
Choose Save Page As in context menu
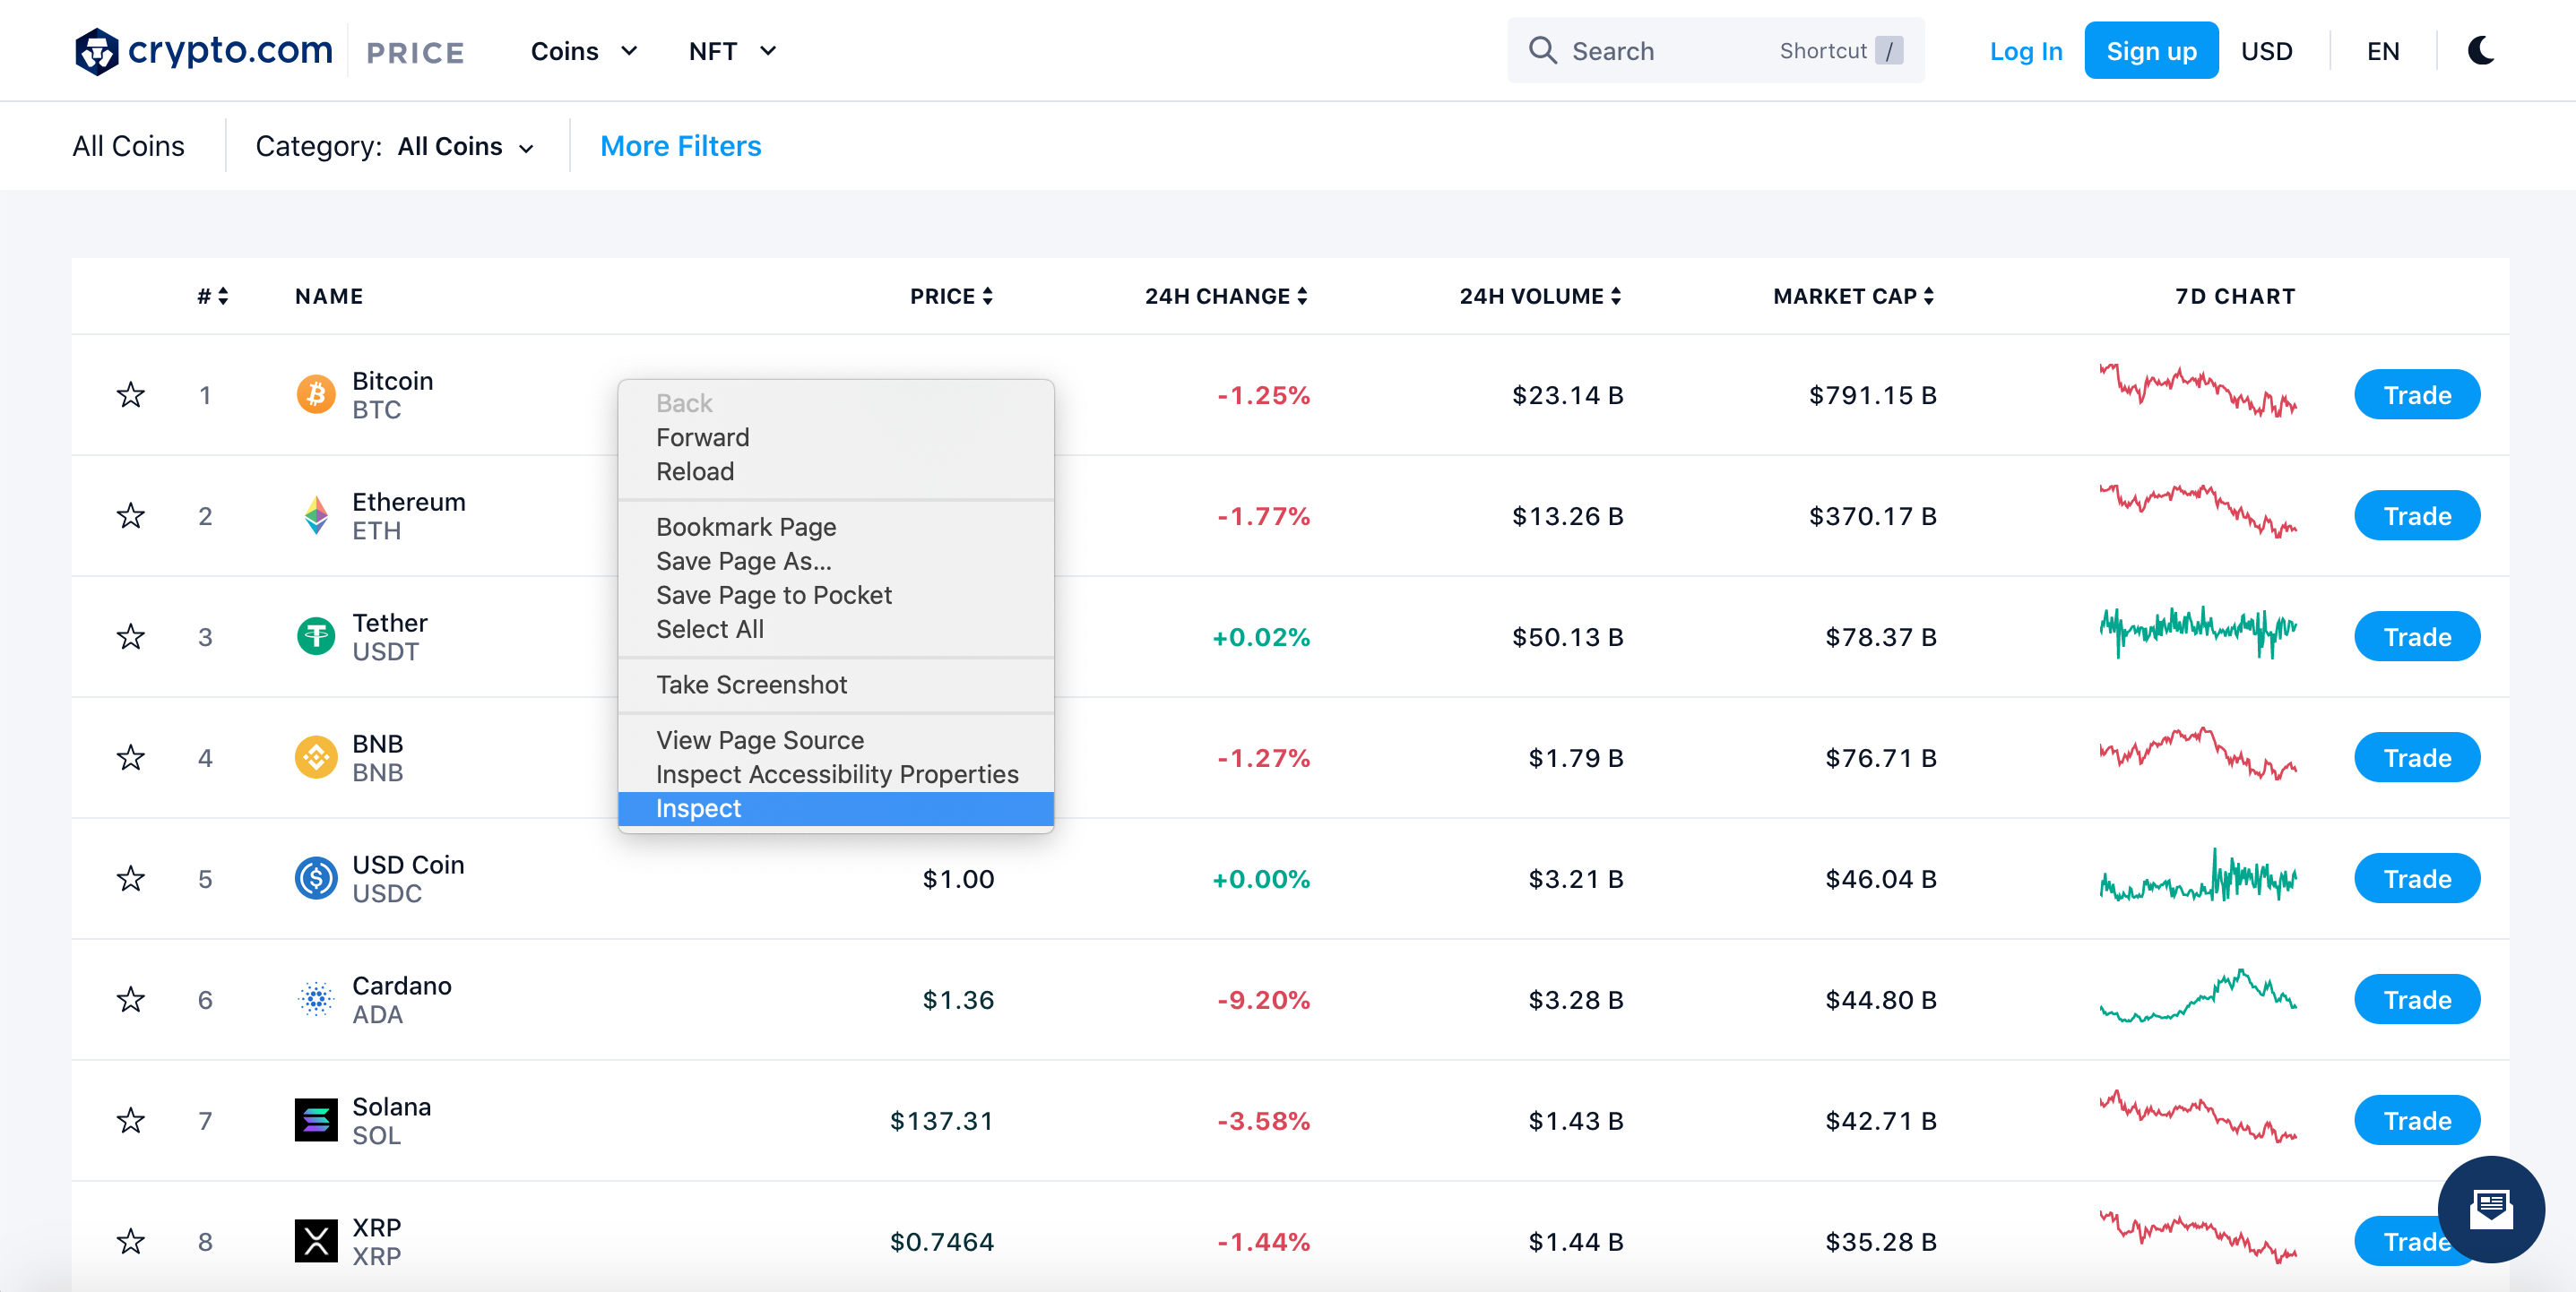click(x=836, y=561)
